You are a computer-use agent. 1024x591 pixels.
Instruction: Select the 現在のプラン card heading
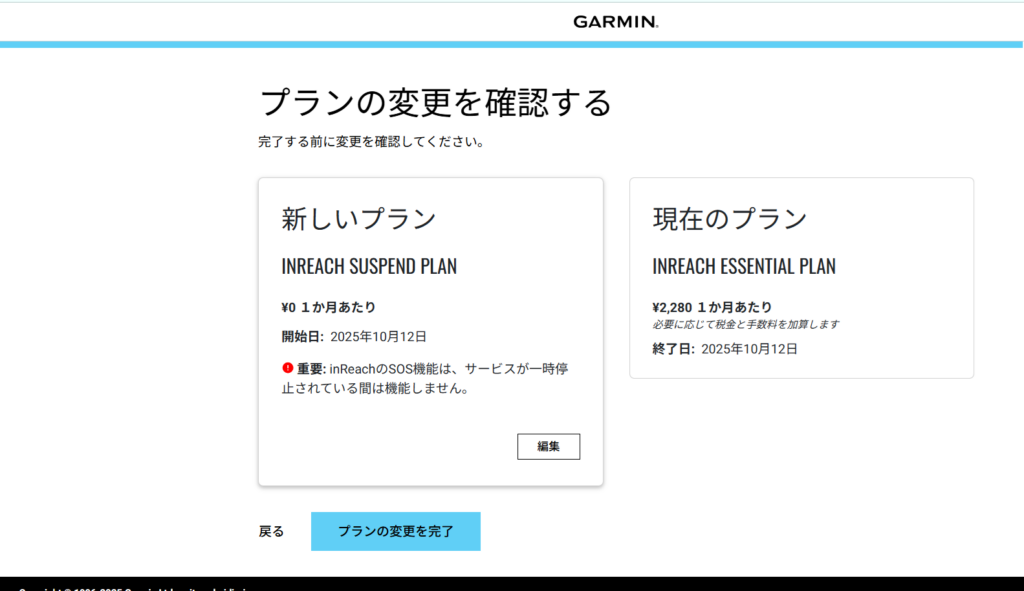click(x=729, y=219)
